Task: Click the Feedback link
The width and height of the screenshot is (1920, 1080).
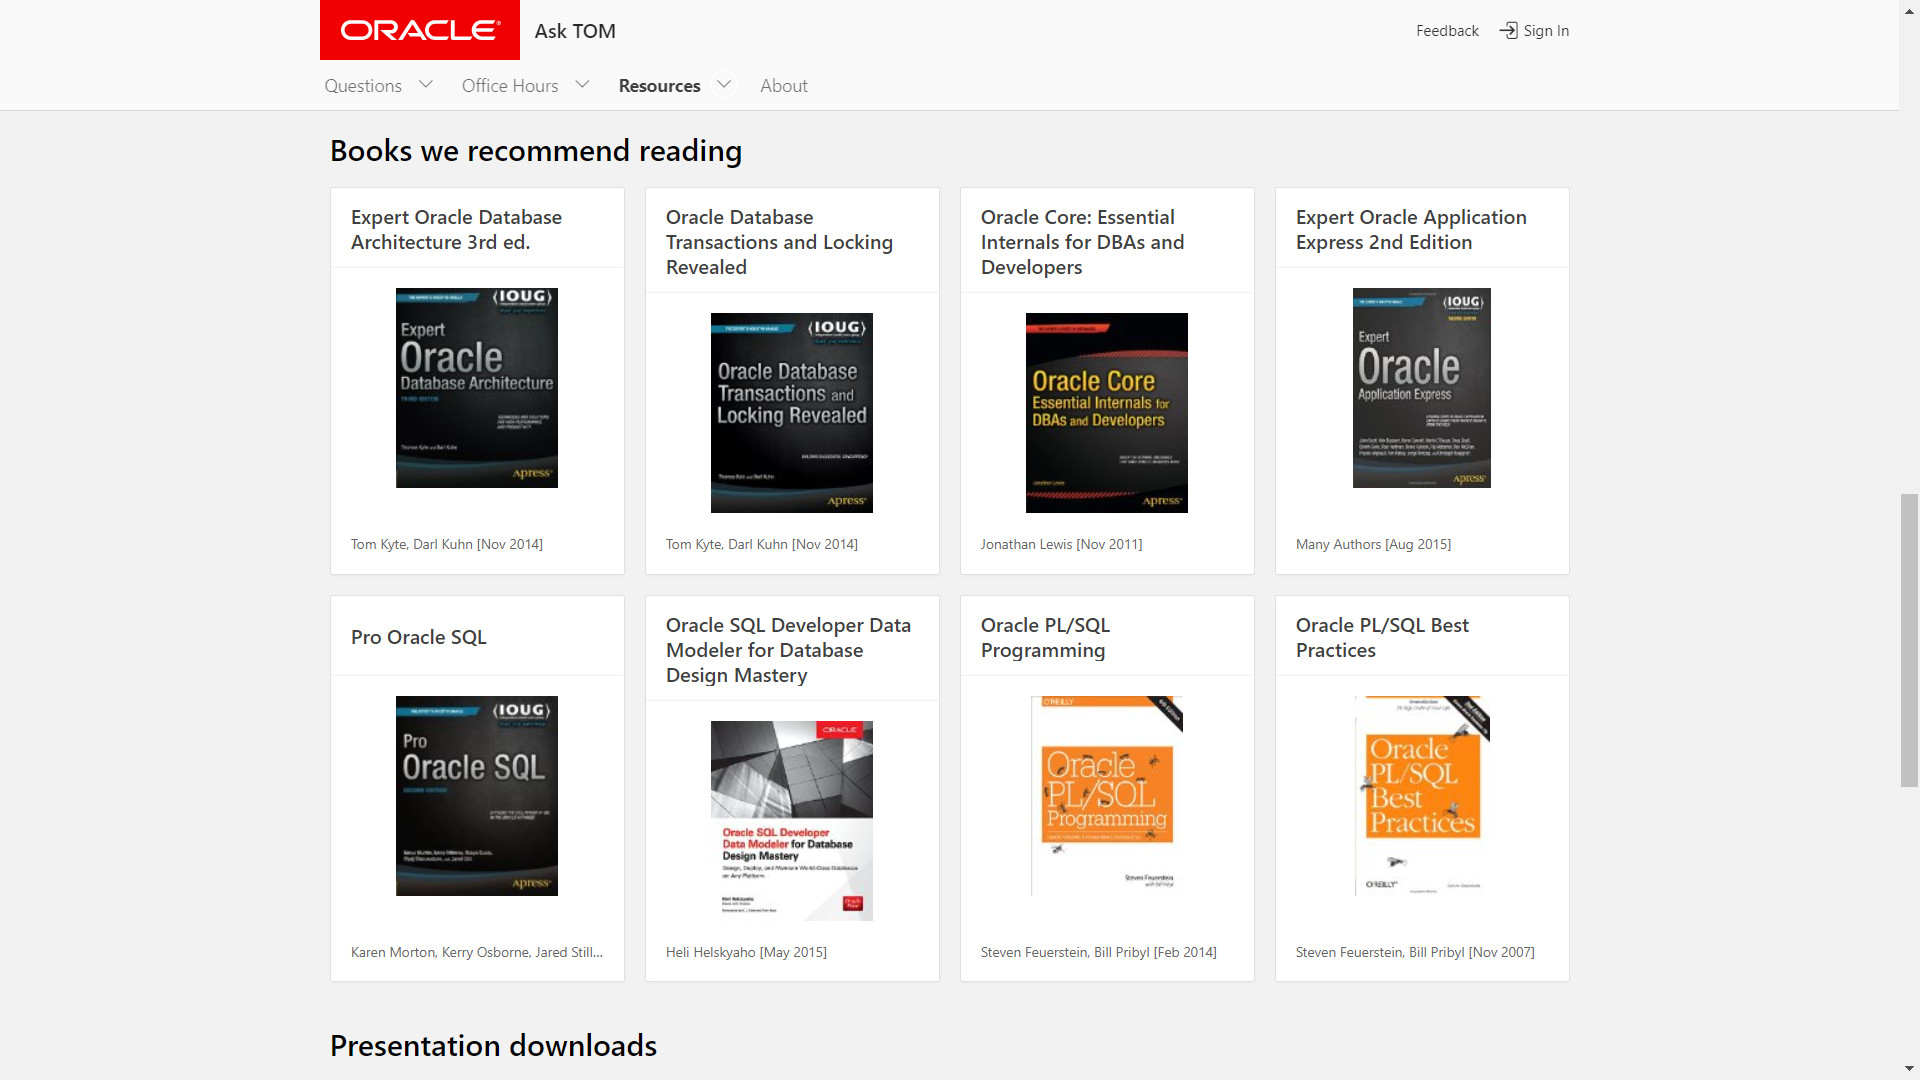Action: 1446,31
